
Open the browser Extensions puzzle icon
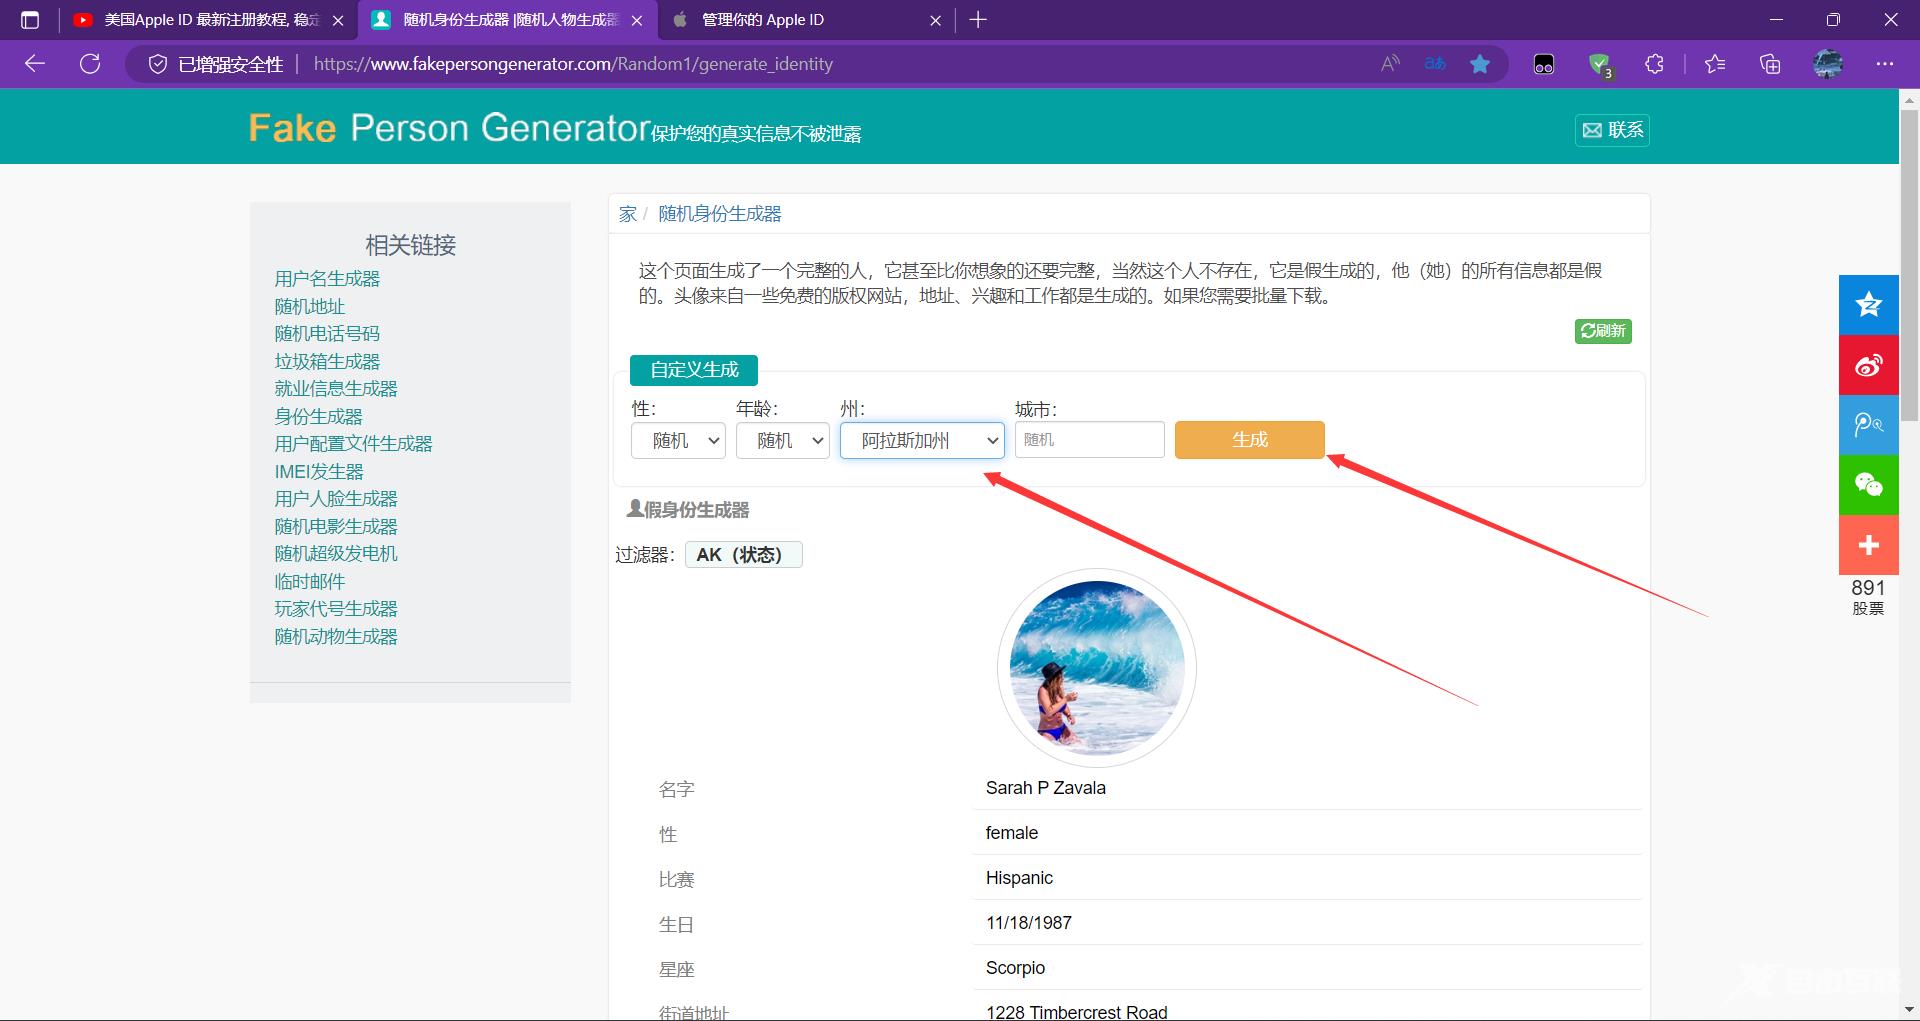[x=1655, y=63]
